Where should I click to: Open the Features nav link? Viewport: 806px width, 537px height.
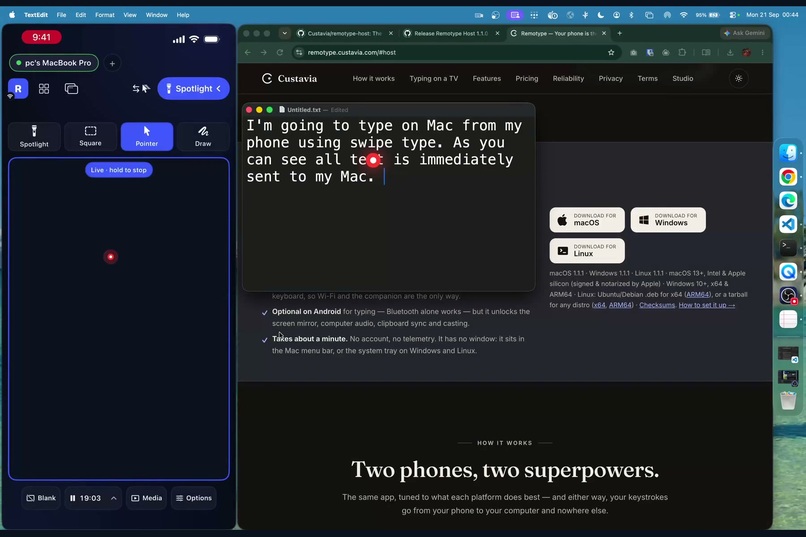(x=487, y=79)
